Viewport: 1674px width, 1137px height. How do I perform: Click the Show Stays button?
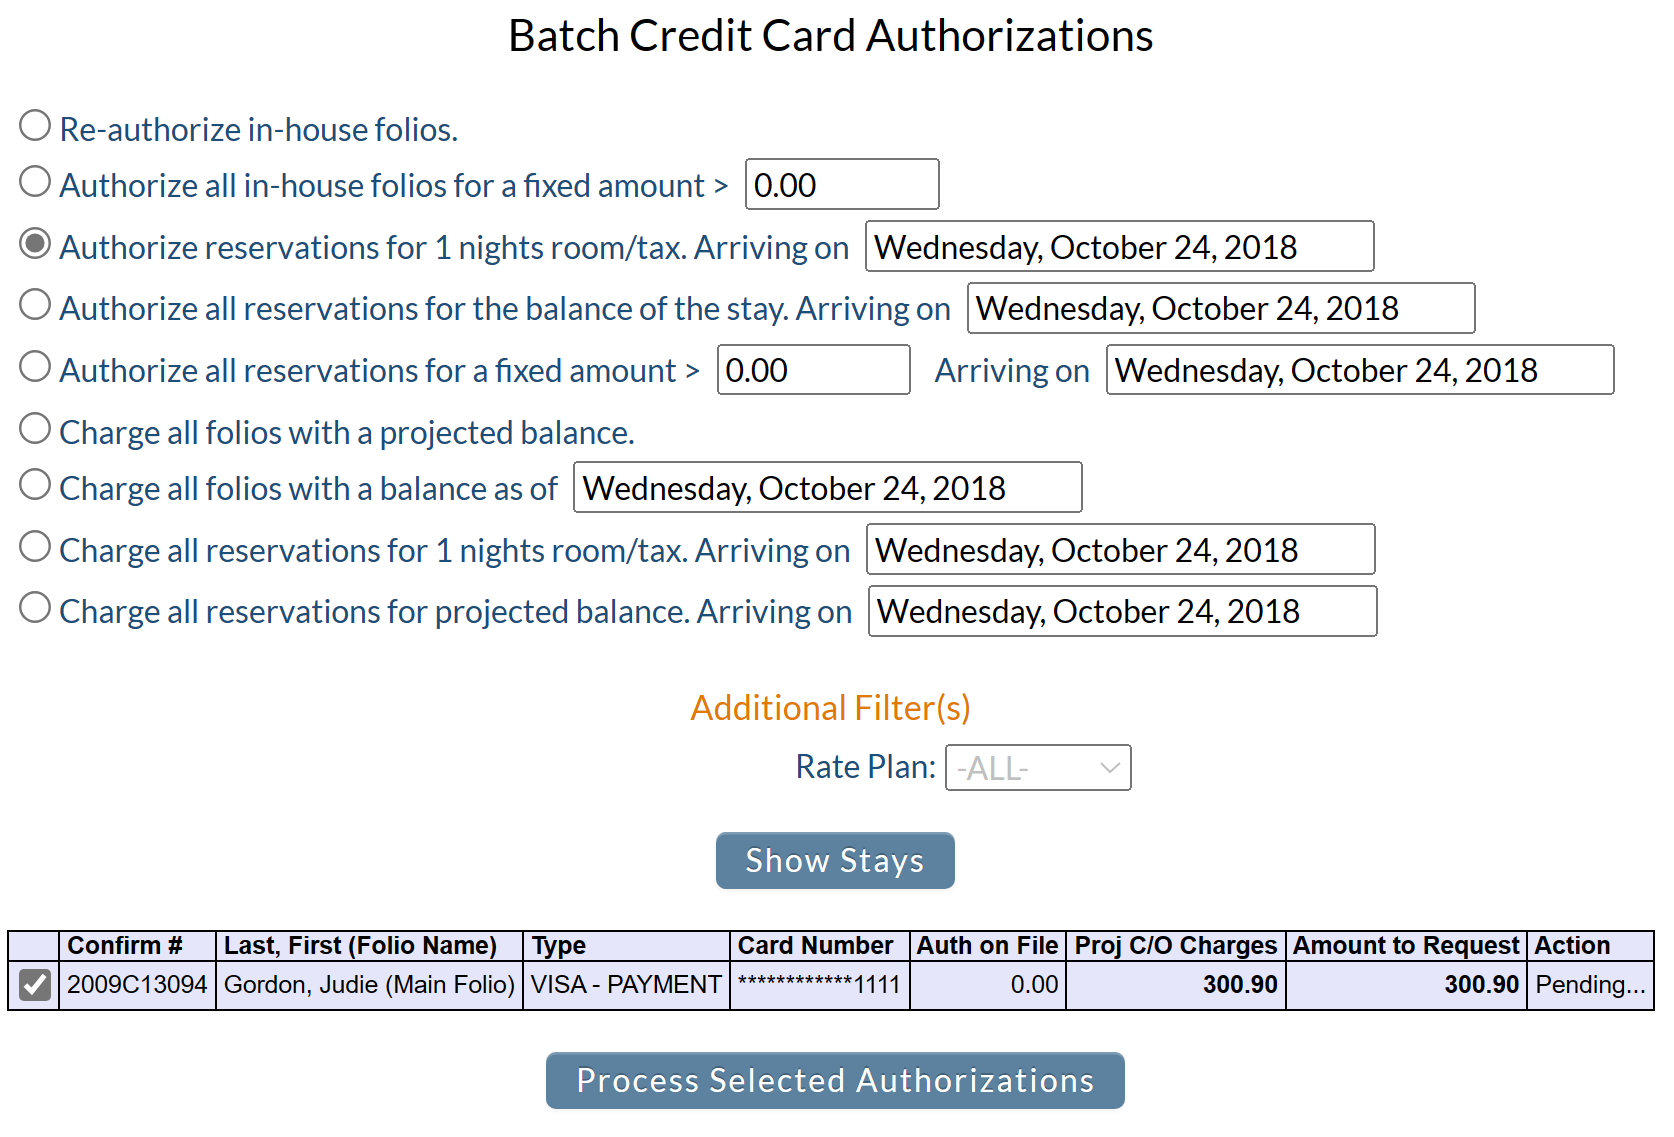click(835, 860)
